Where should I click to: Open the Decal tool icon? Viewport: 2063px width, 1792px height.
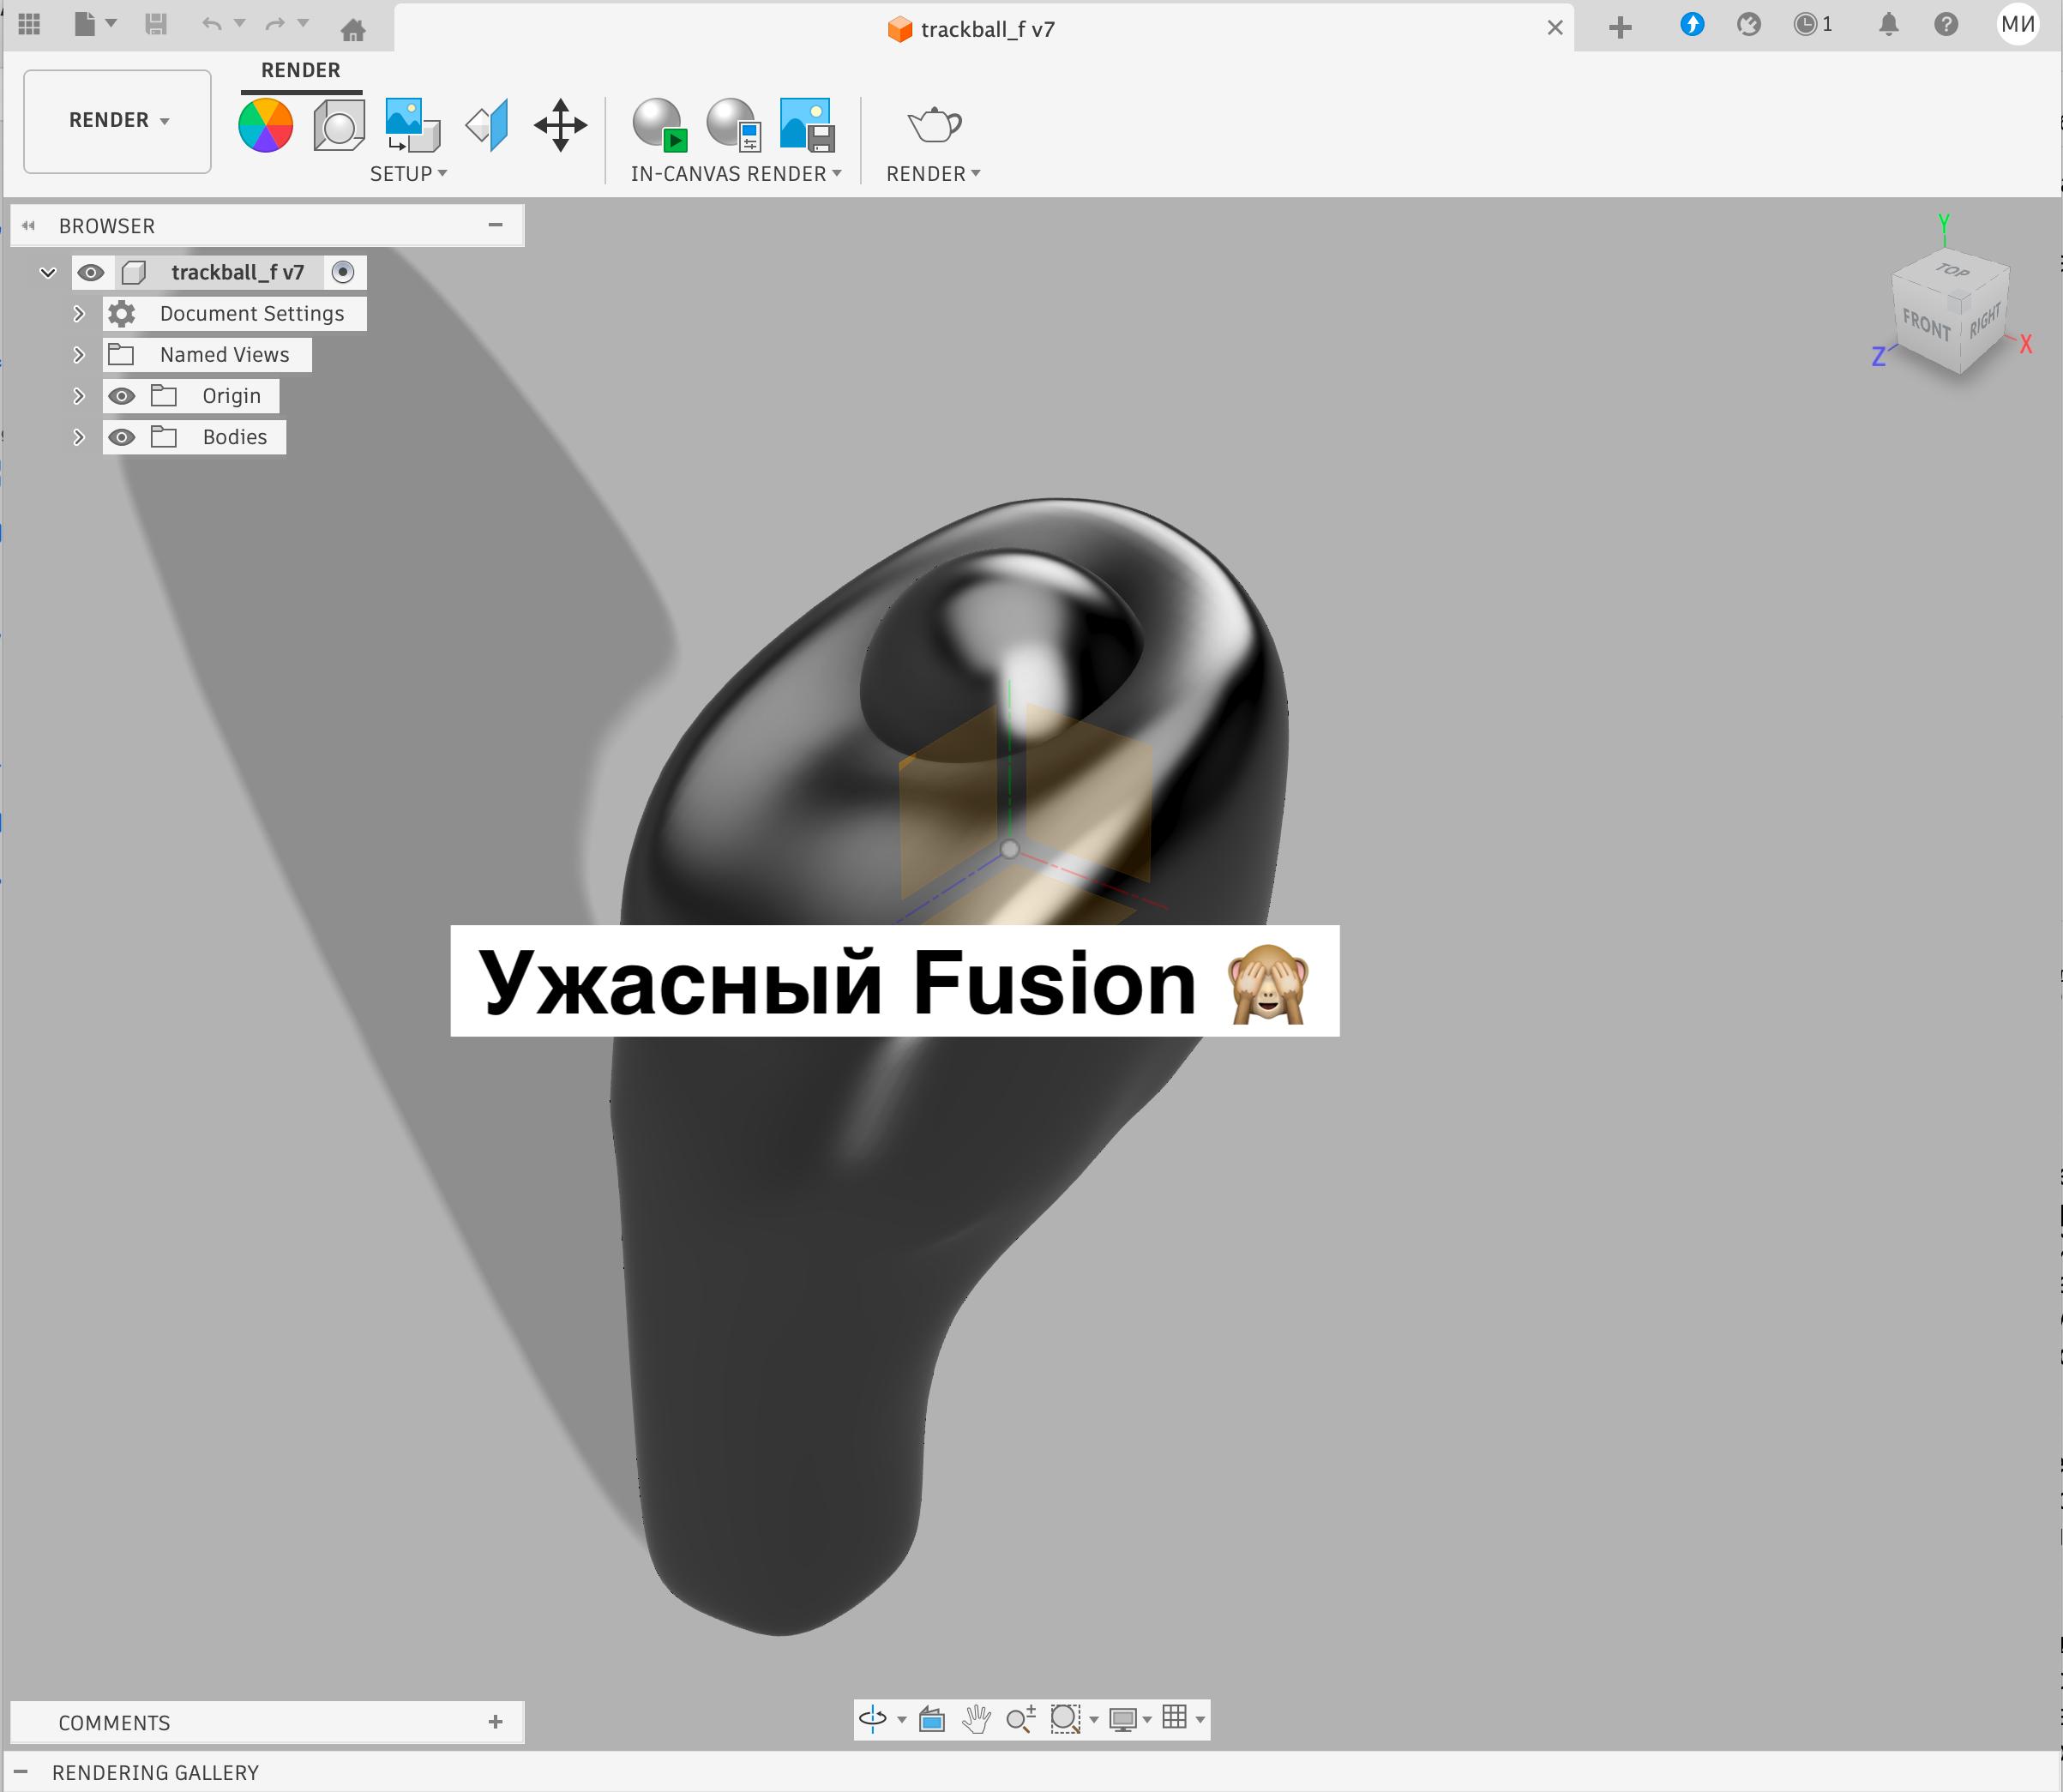413,125
